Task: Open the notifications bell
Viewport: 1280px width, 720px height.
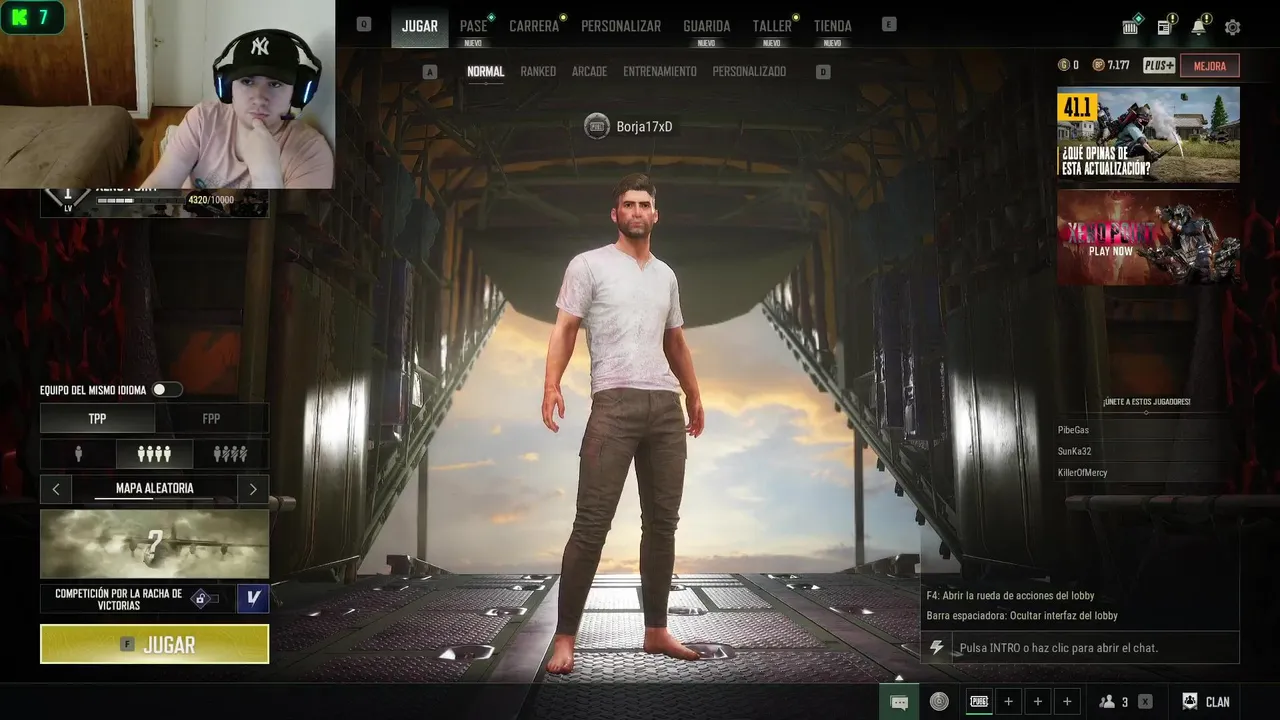Action: click(x=1198, y=27)
